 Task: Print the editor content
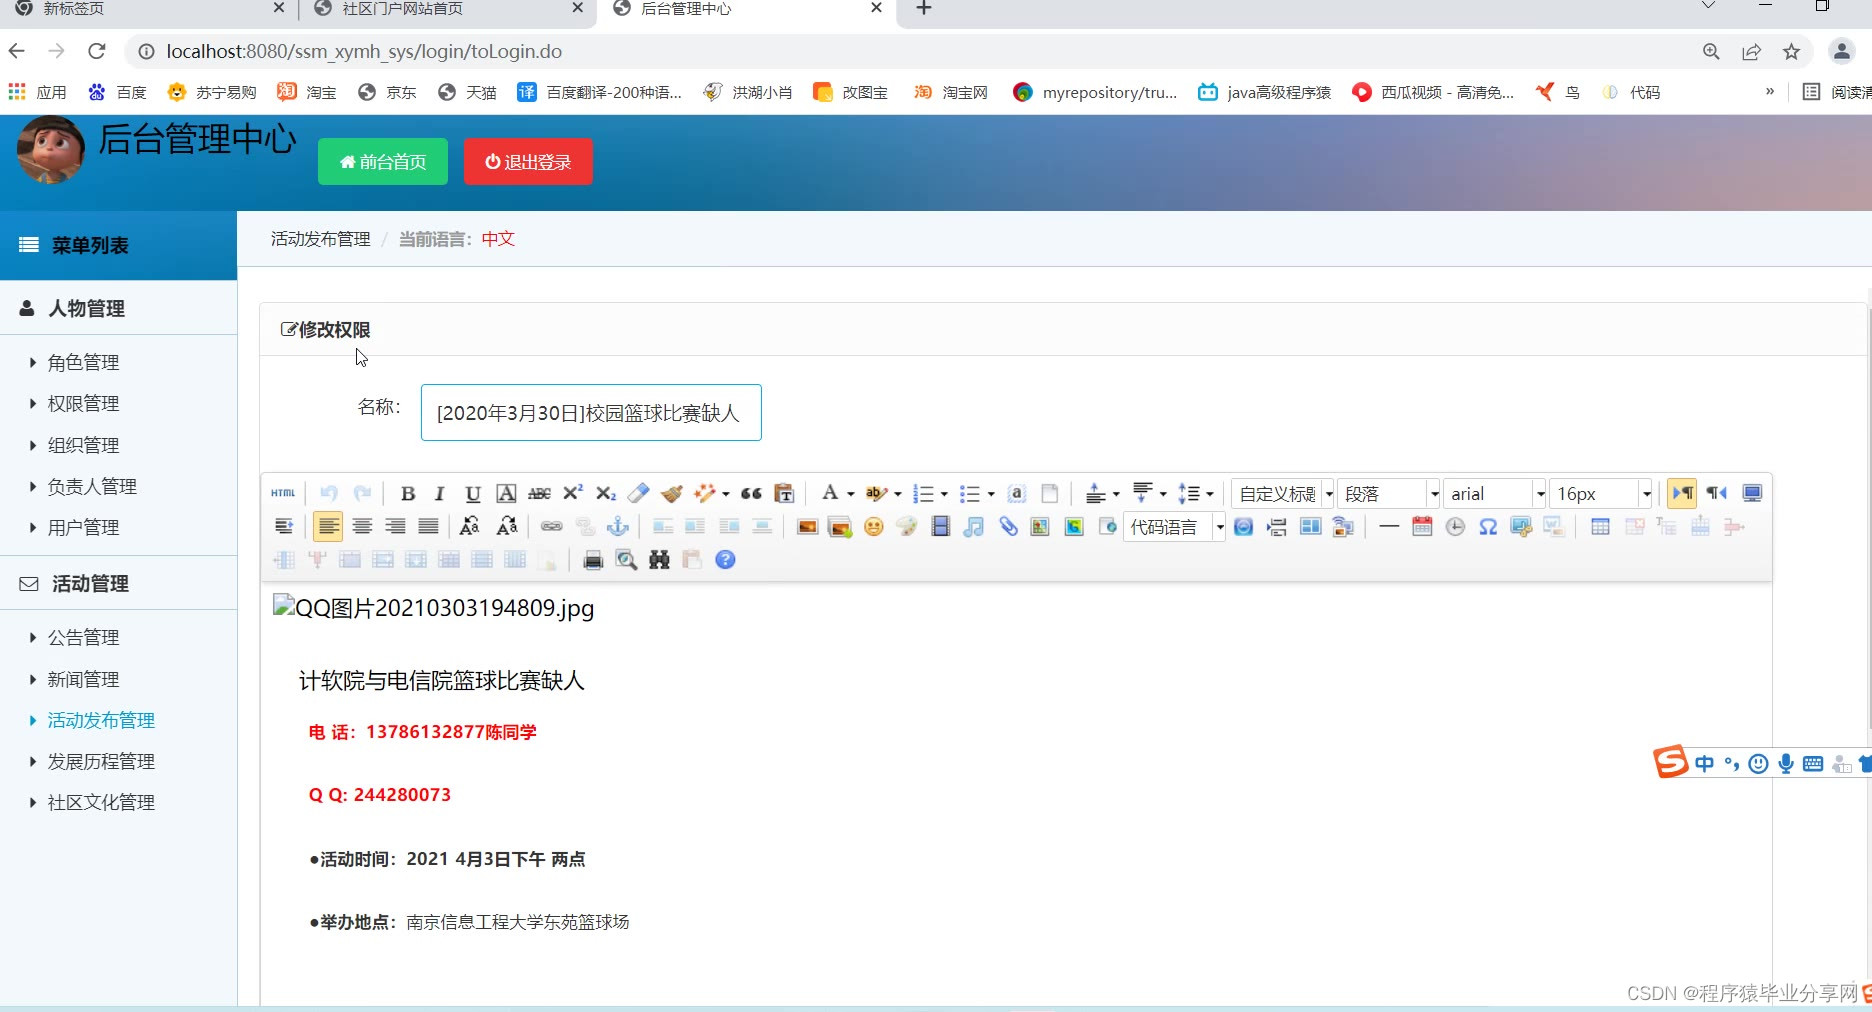coord(593,559)
